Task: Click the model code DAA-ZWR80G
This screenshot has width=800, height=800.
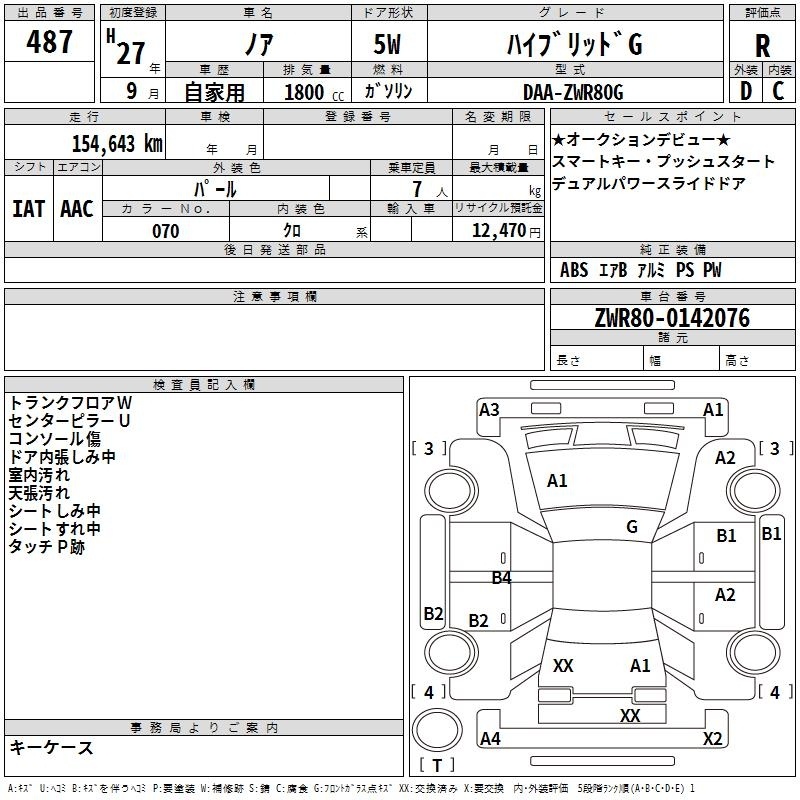Action: [x=573, y=92]
